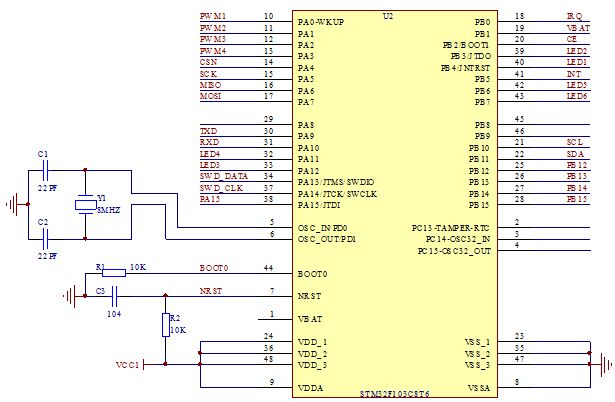Click the OSC_IN/PD0 pin name

coord(322,228)
